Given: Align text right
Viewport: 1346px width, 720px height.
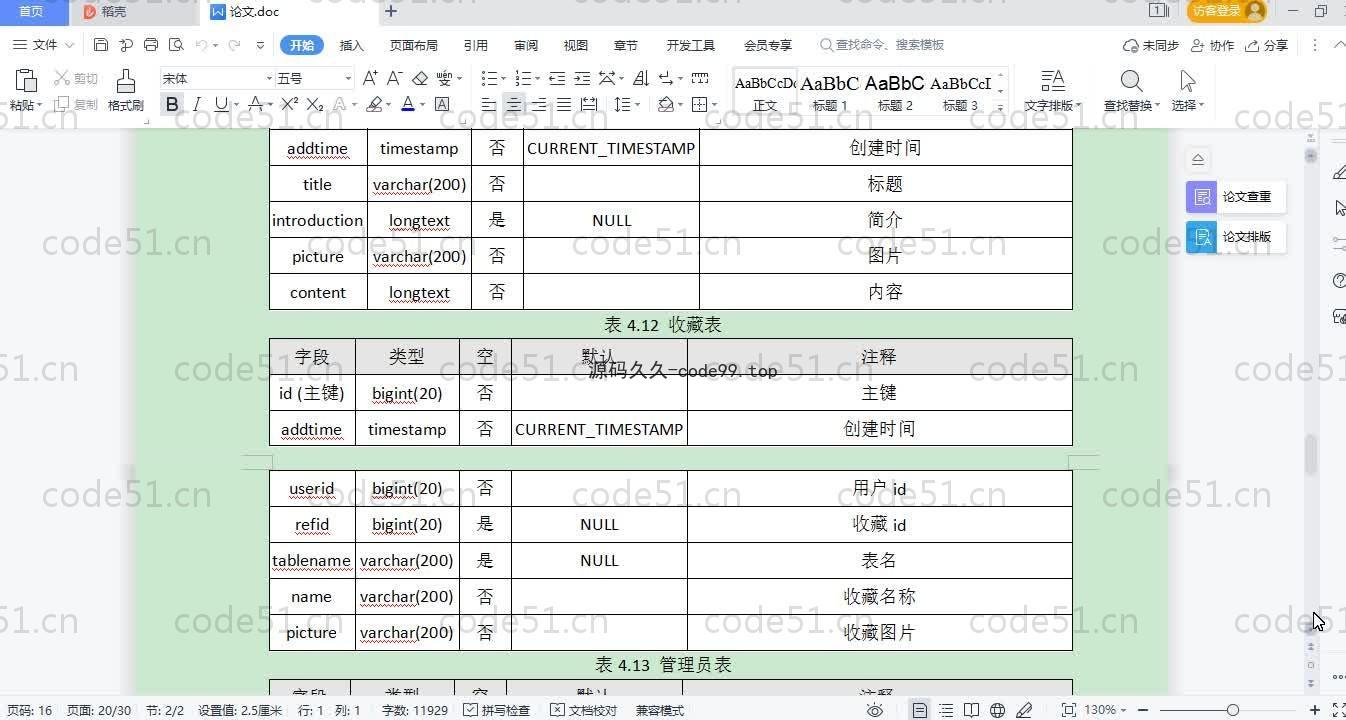Looking at the screenshot, I should point(539,104).
